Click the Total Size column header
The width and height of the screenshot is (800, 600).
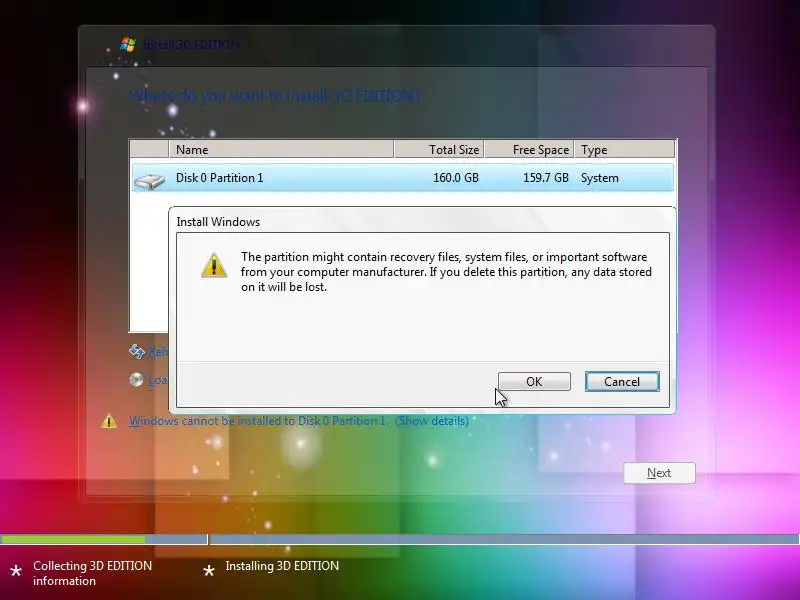tap(439, 149)
